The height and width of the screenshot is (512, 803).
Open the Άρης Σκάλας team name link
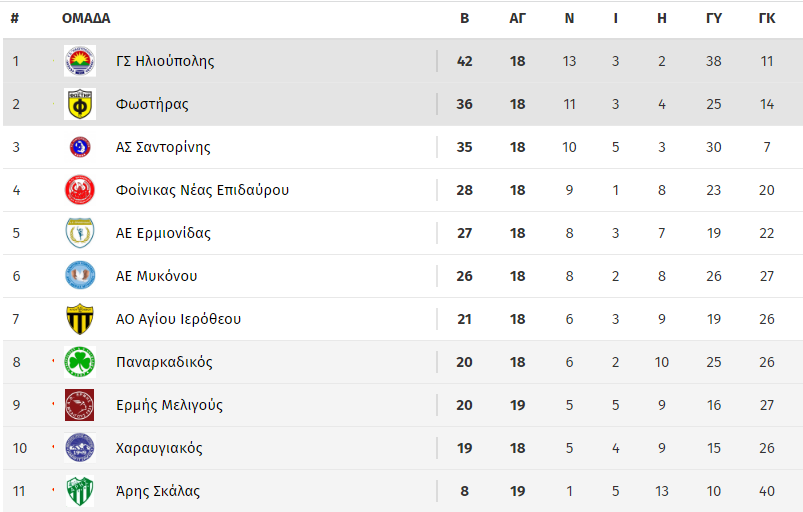click(158, 491)
